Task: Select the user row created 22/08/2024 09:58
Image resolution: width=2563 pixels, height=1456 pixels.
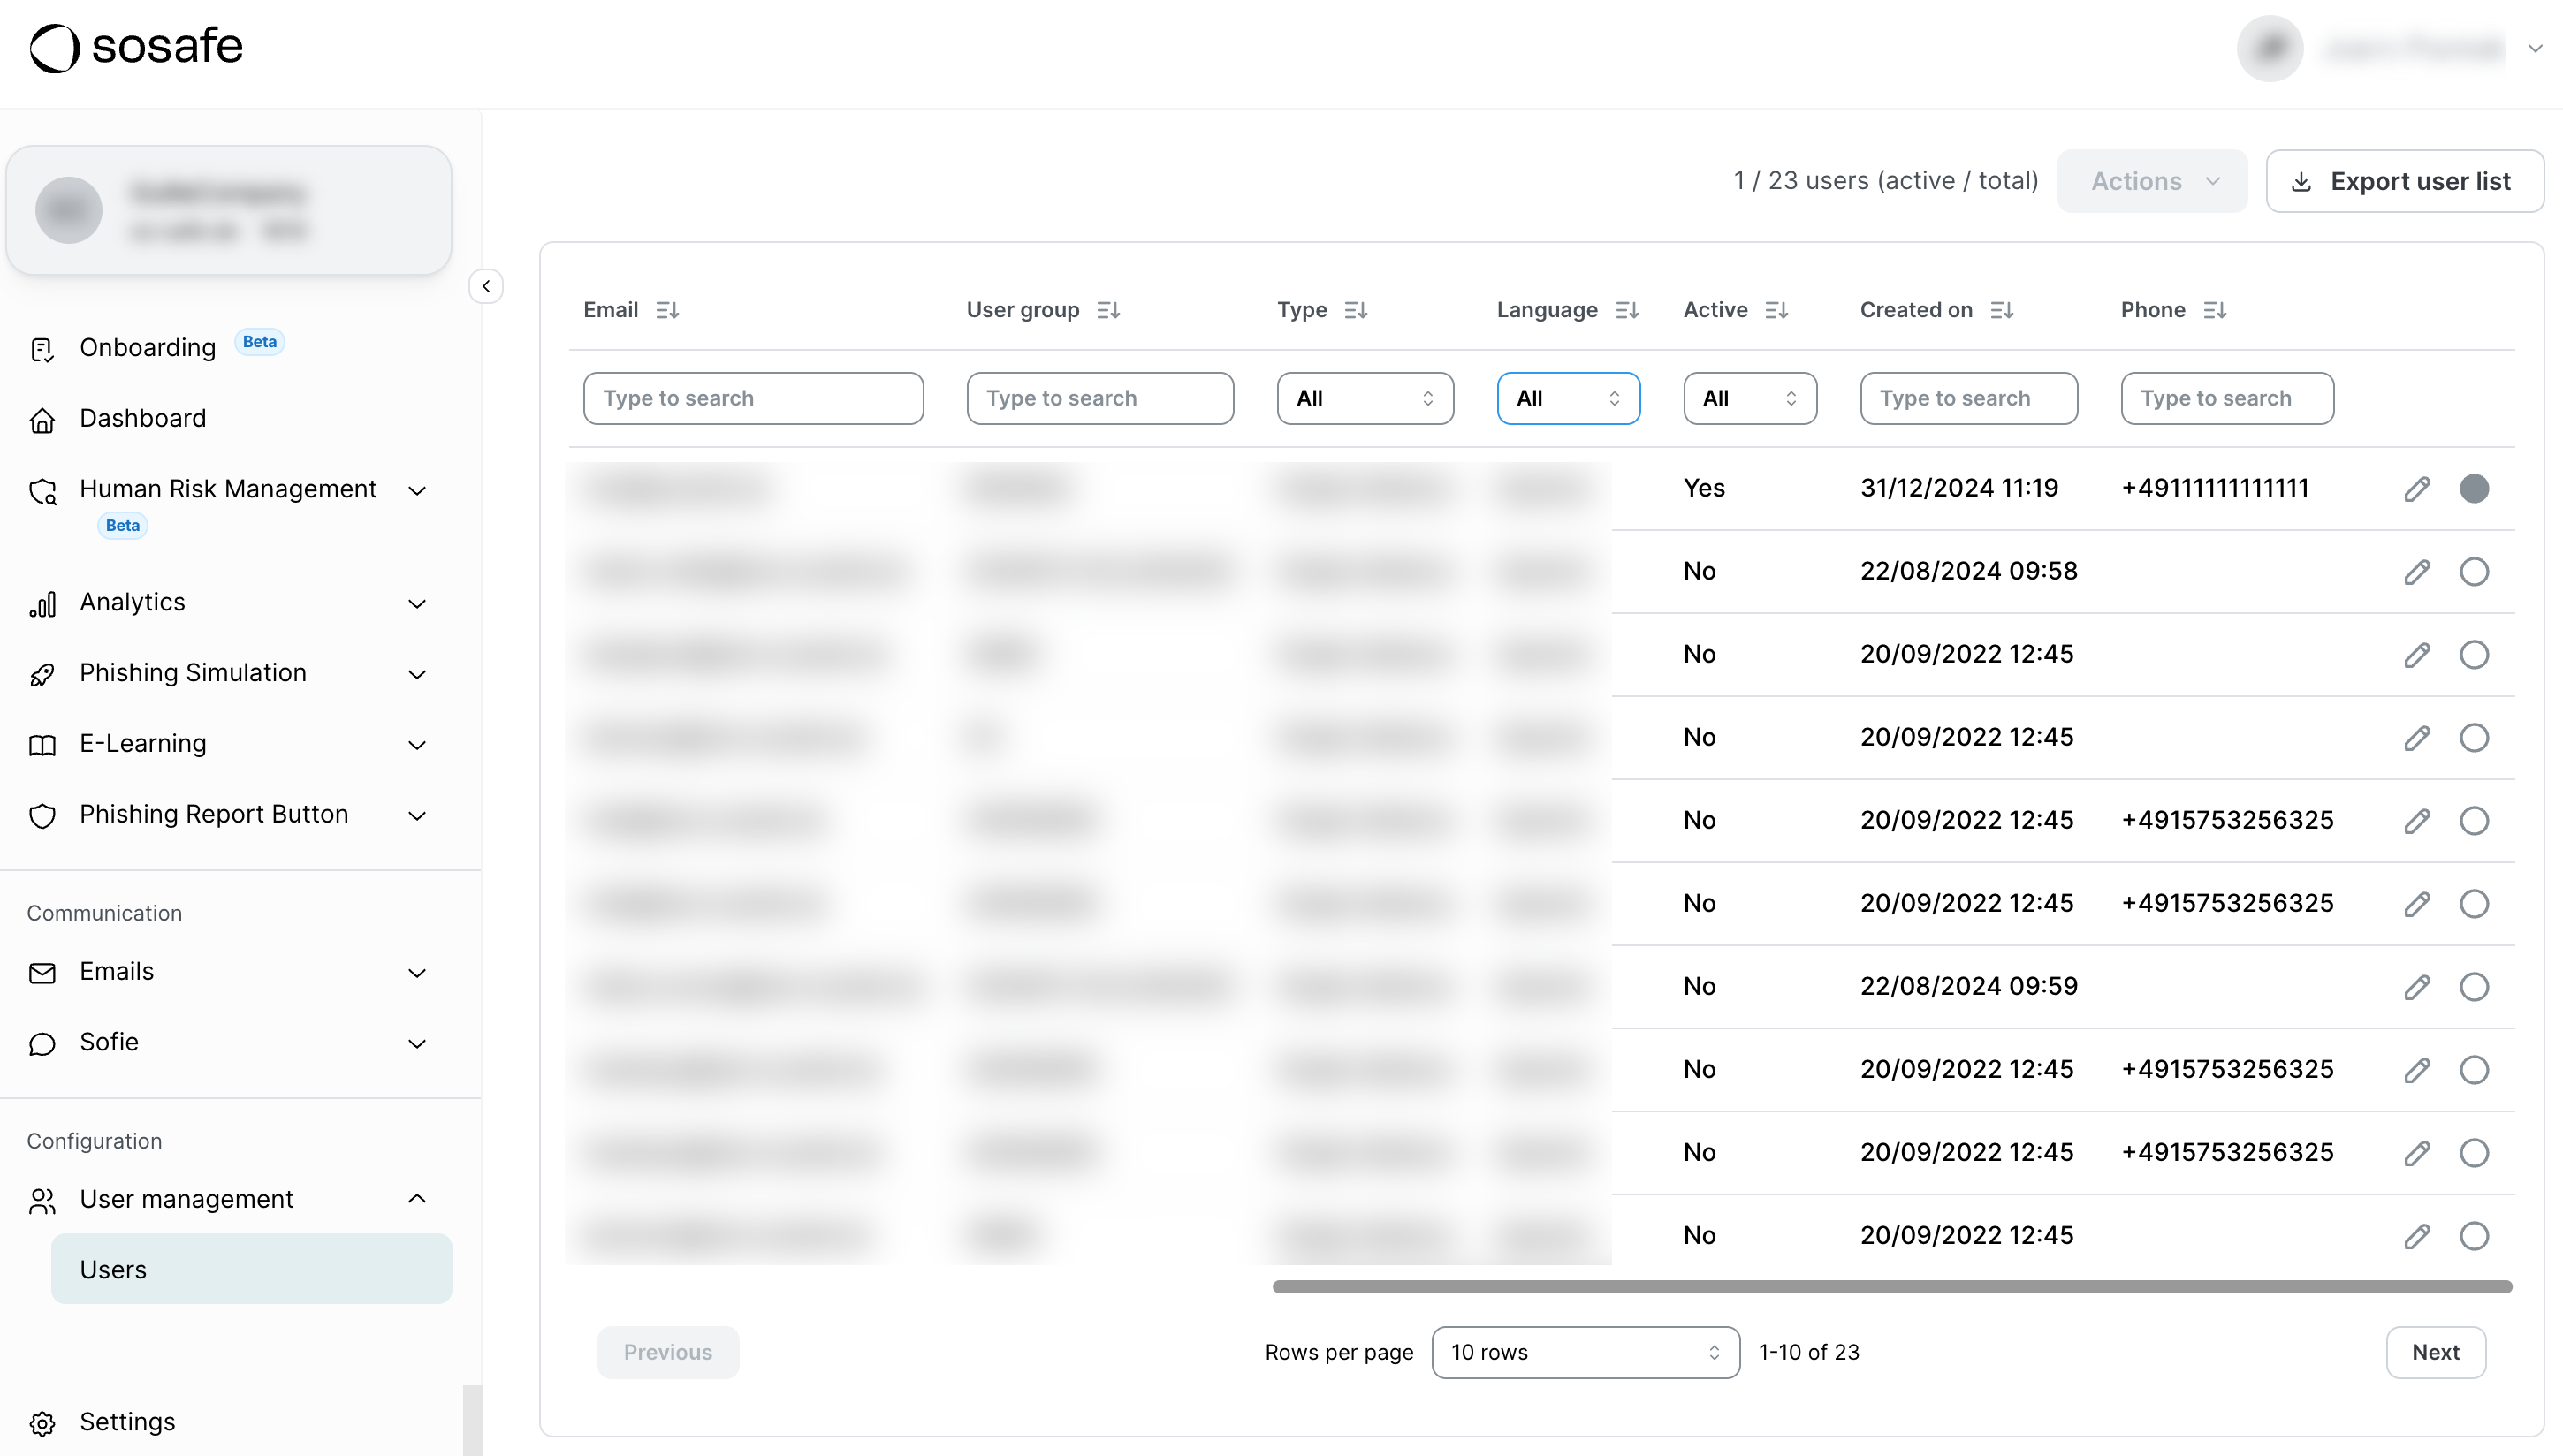Action: pyautogui.click(x=2473, y=572)
